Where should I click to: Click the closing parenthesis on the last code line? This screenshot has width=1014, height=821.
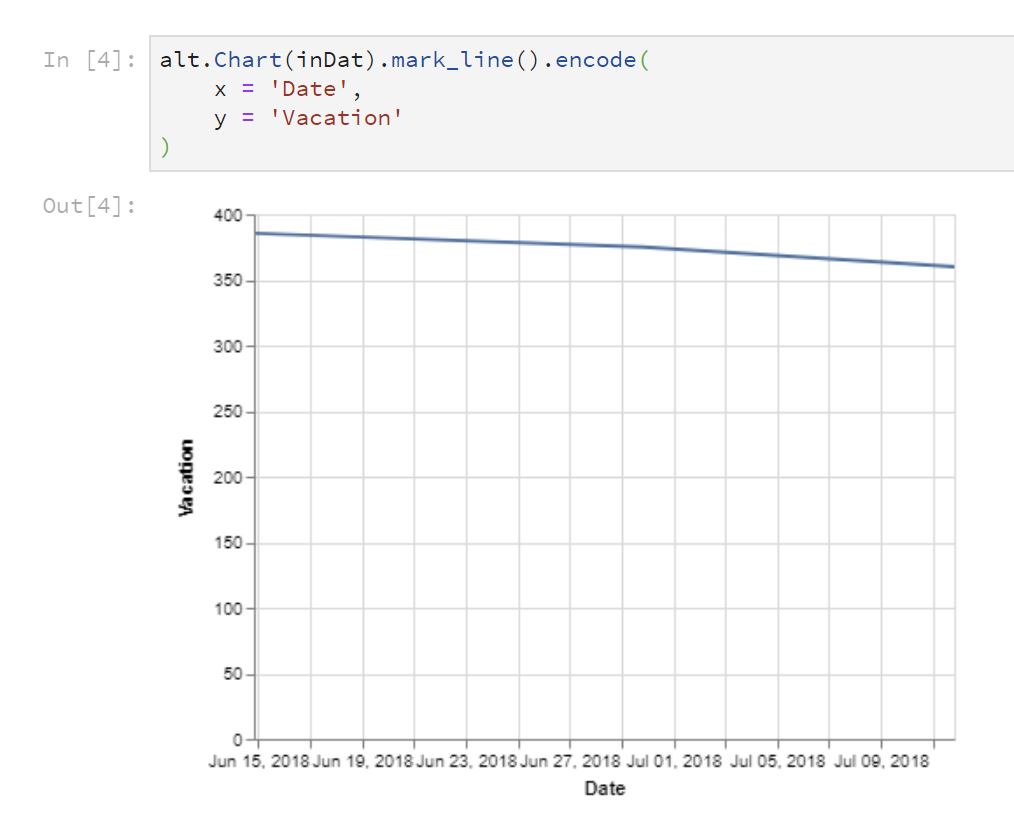[165, 146]
